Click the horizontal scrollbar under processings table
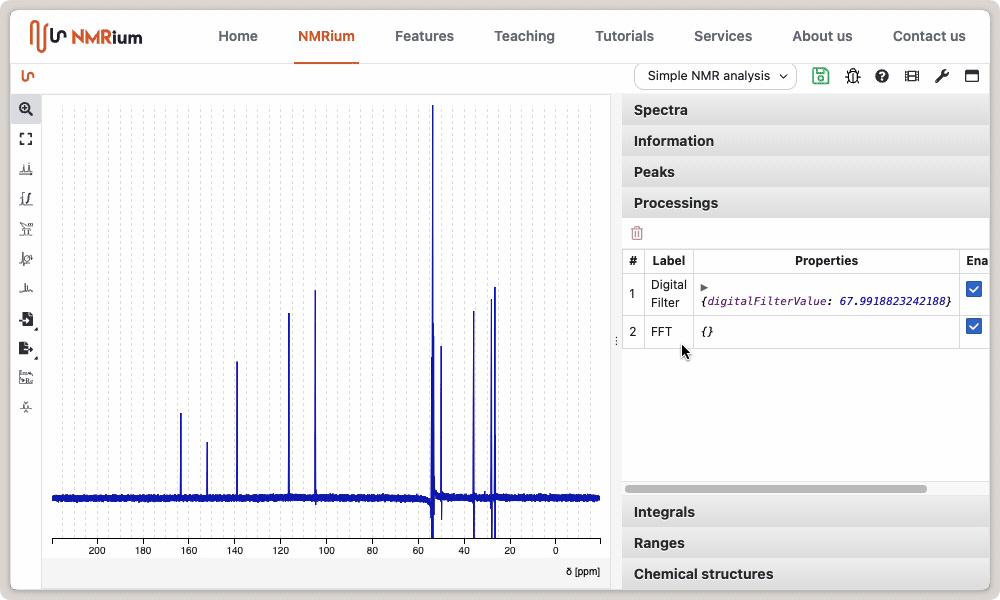This screenshot has height=600, width=1000. click(775, 489)
